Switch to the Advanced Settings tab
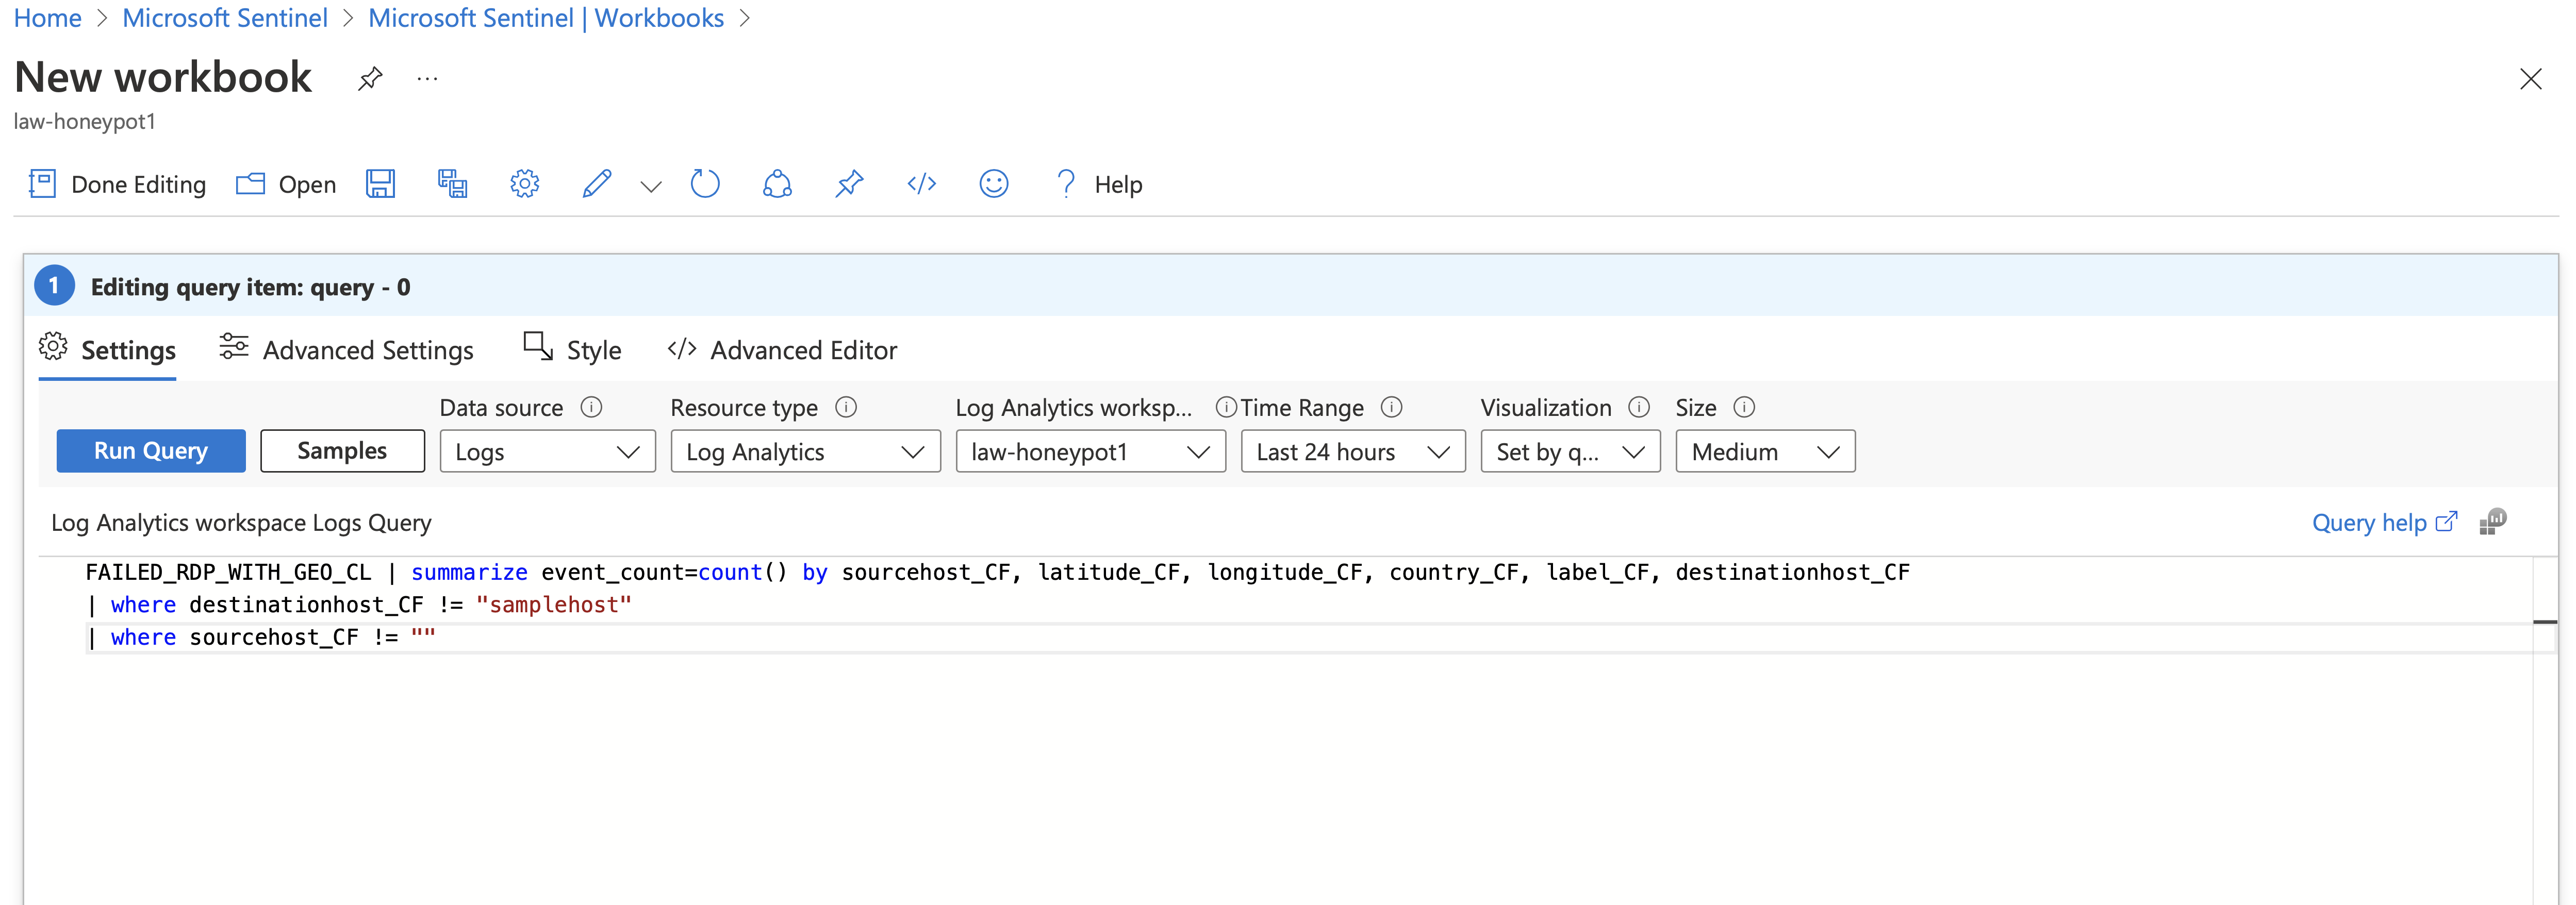Image resolution: width=2576 pixels, height=905 pixels. coord(347,349)
